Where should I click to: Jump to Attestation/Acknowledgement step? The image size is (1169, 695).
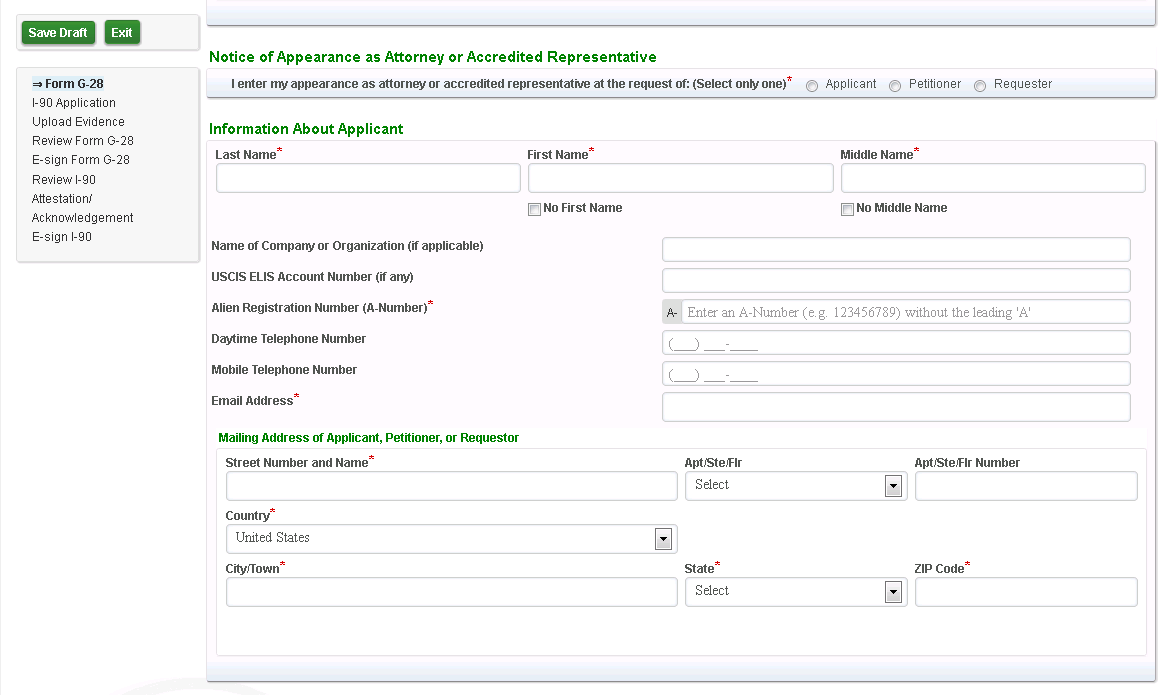pos(82,208)
